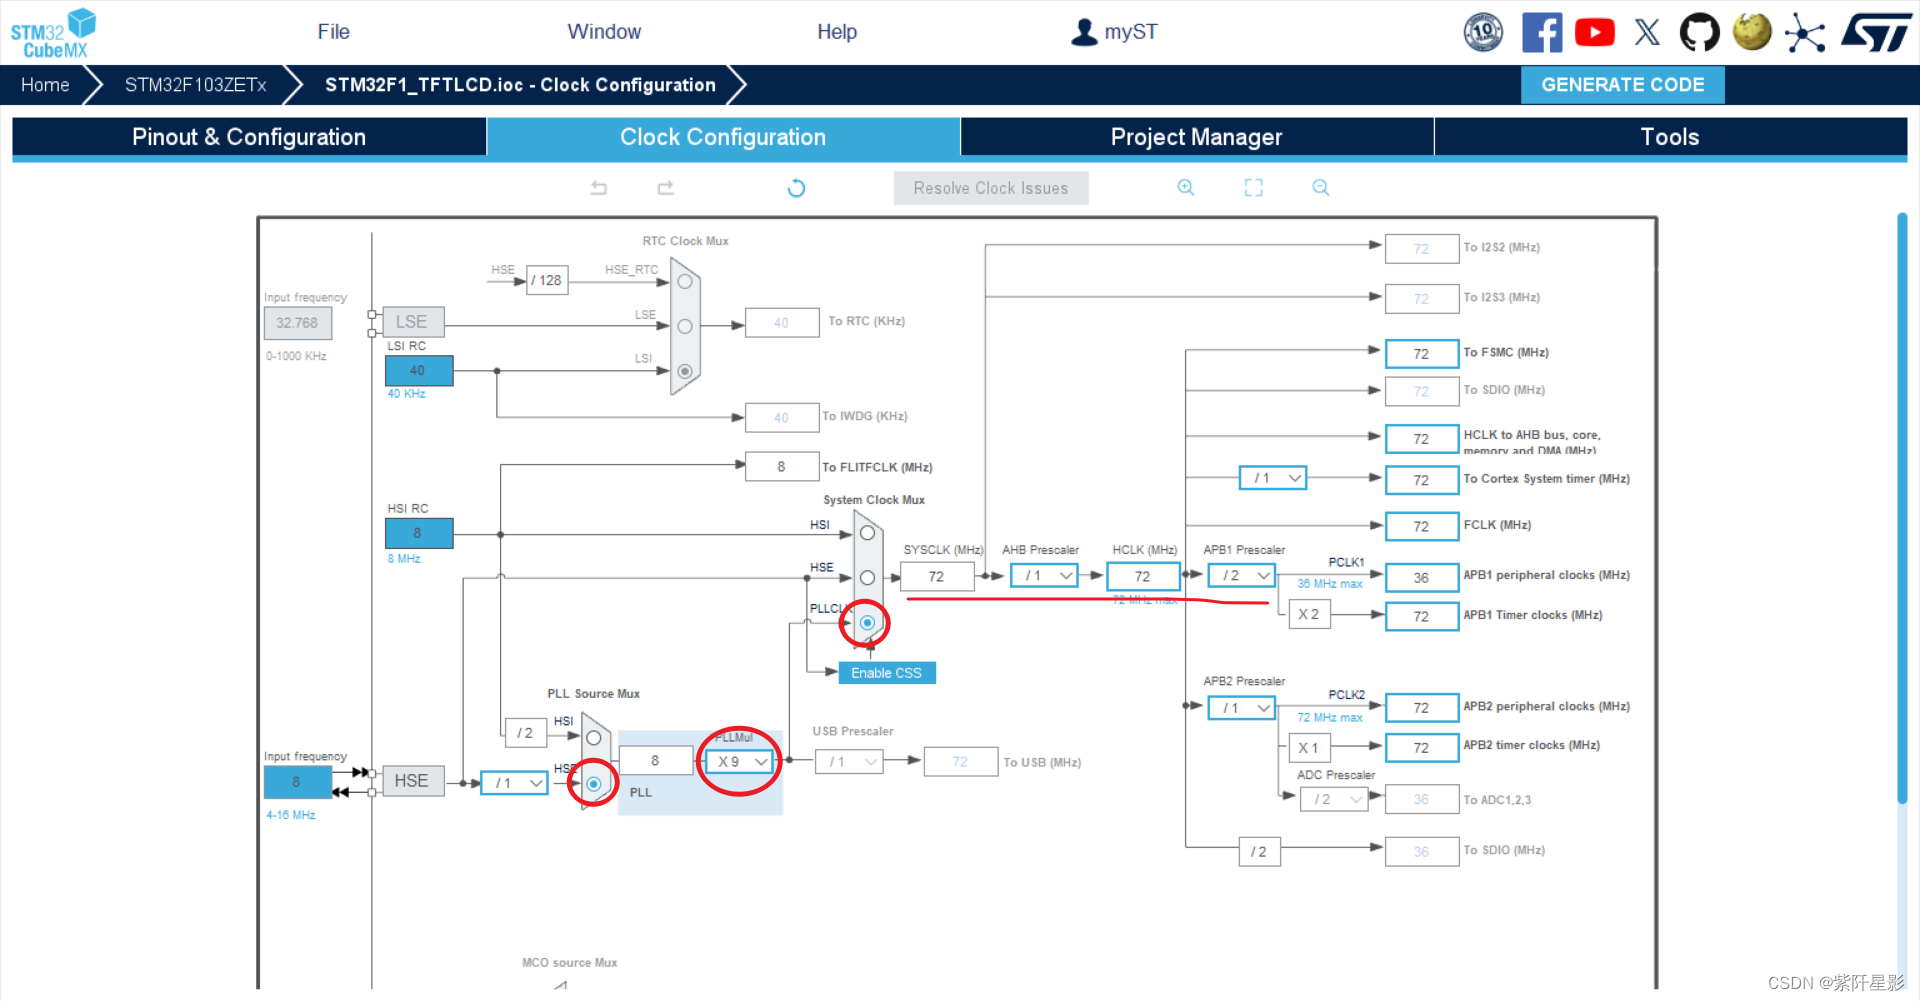Open the Help menu
Viewport: 1920px width, 1001px height.
tap(837, 32)
